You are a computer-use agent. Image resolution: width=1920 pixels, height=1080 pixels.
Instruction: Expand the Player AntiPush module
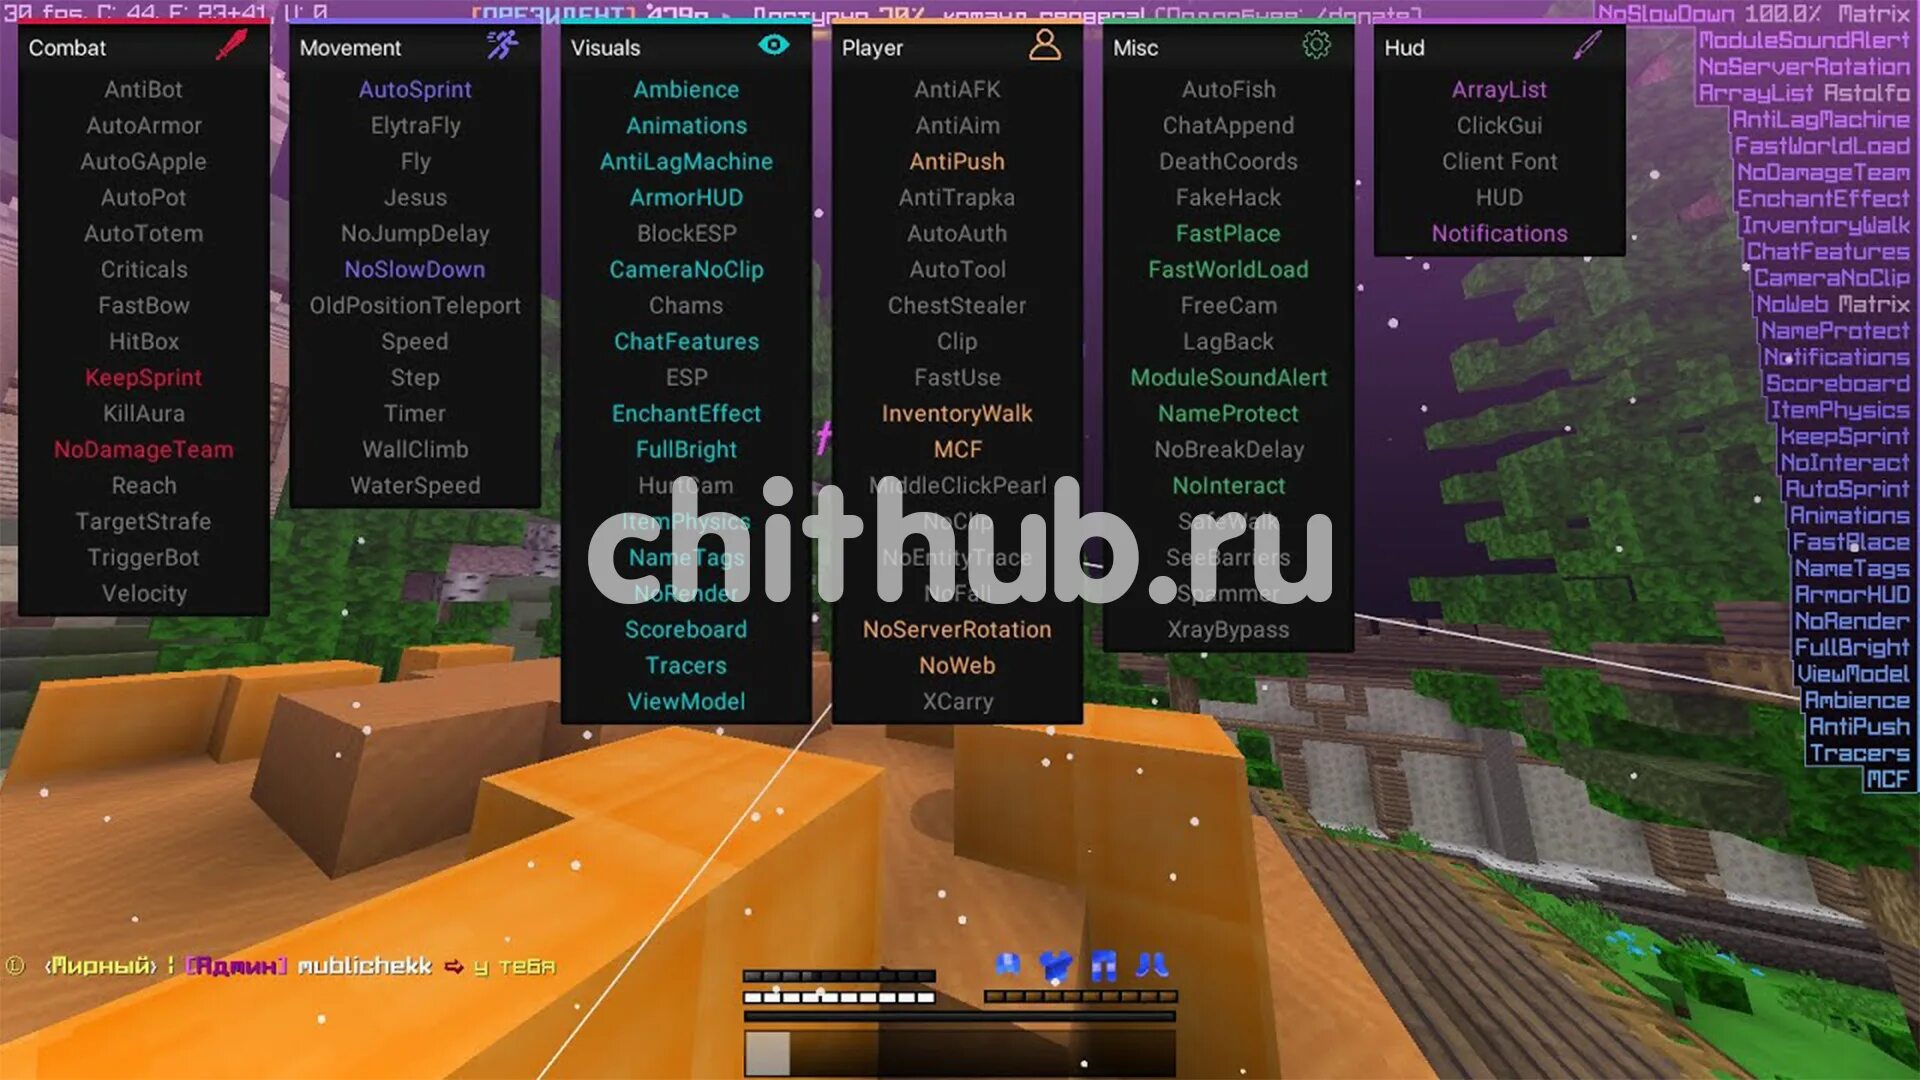coord(956,161)
